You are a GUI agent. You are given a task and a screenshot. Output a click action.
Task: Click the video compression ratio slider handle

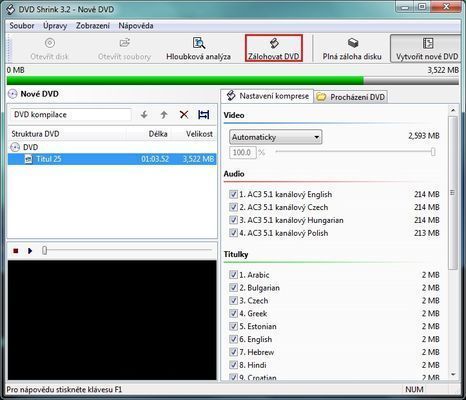coord(433,152)
